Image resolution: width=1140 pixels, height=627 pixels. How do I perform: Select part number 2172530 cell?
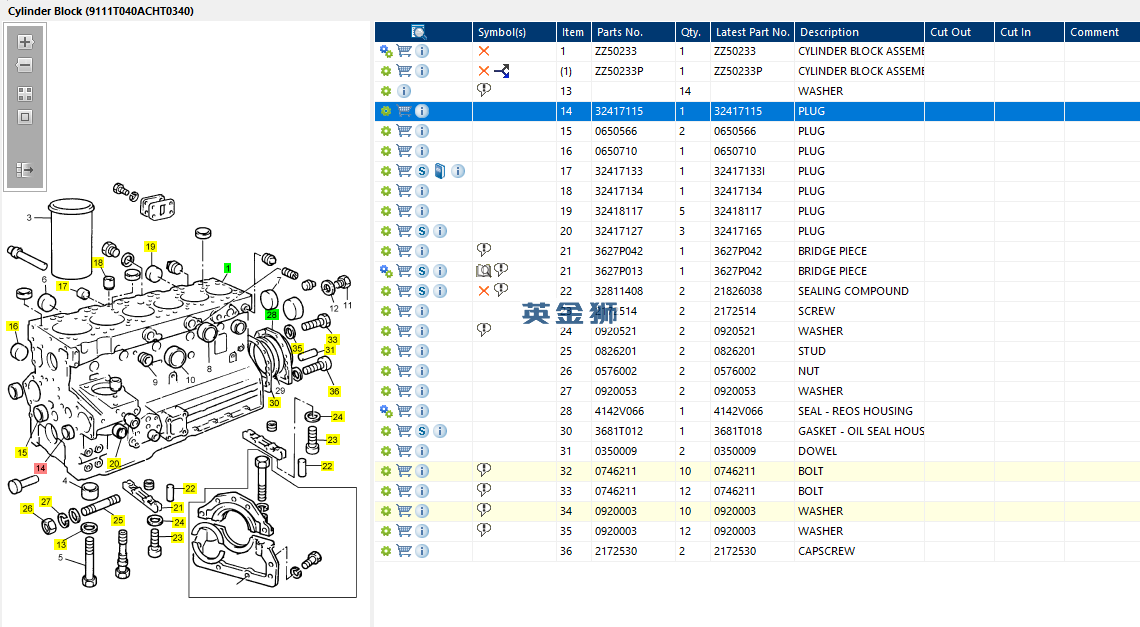tap(633, 551)
